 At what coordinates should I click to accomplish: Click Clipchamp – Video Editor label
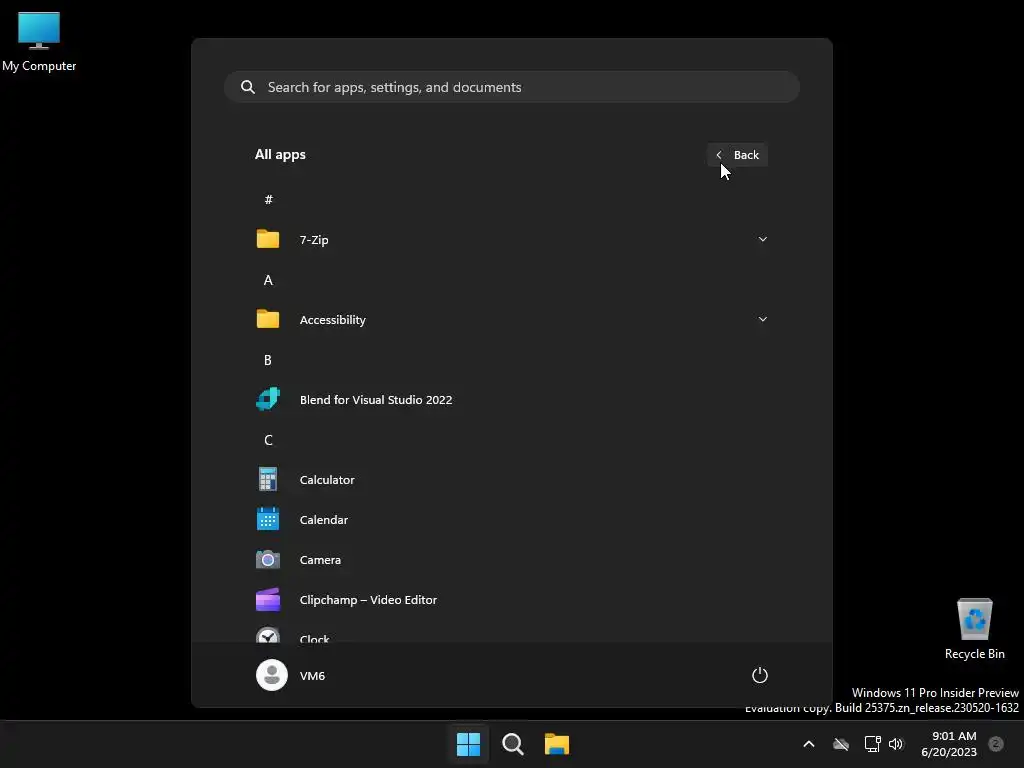click(368, 600)
